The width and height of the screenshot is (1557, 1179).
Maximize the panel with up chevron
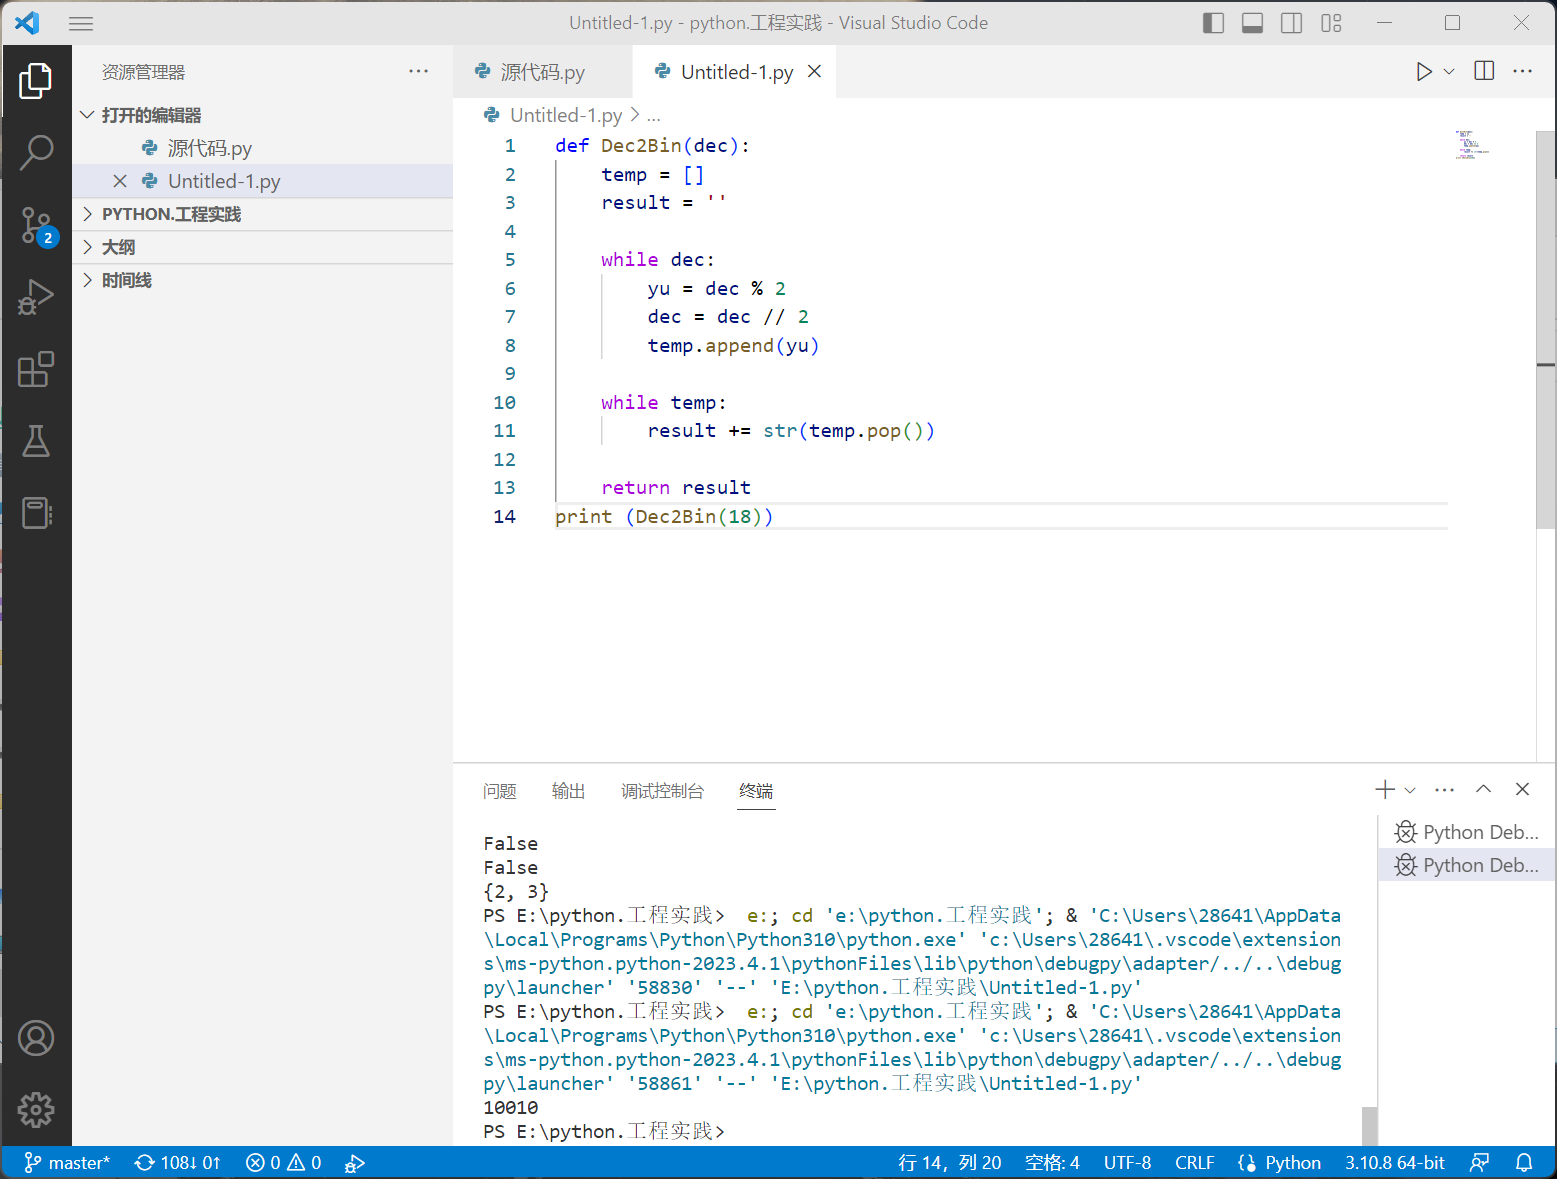[x=1484, y=790]
